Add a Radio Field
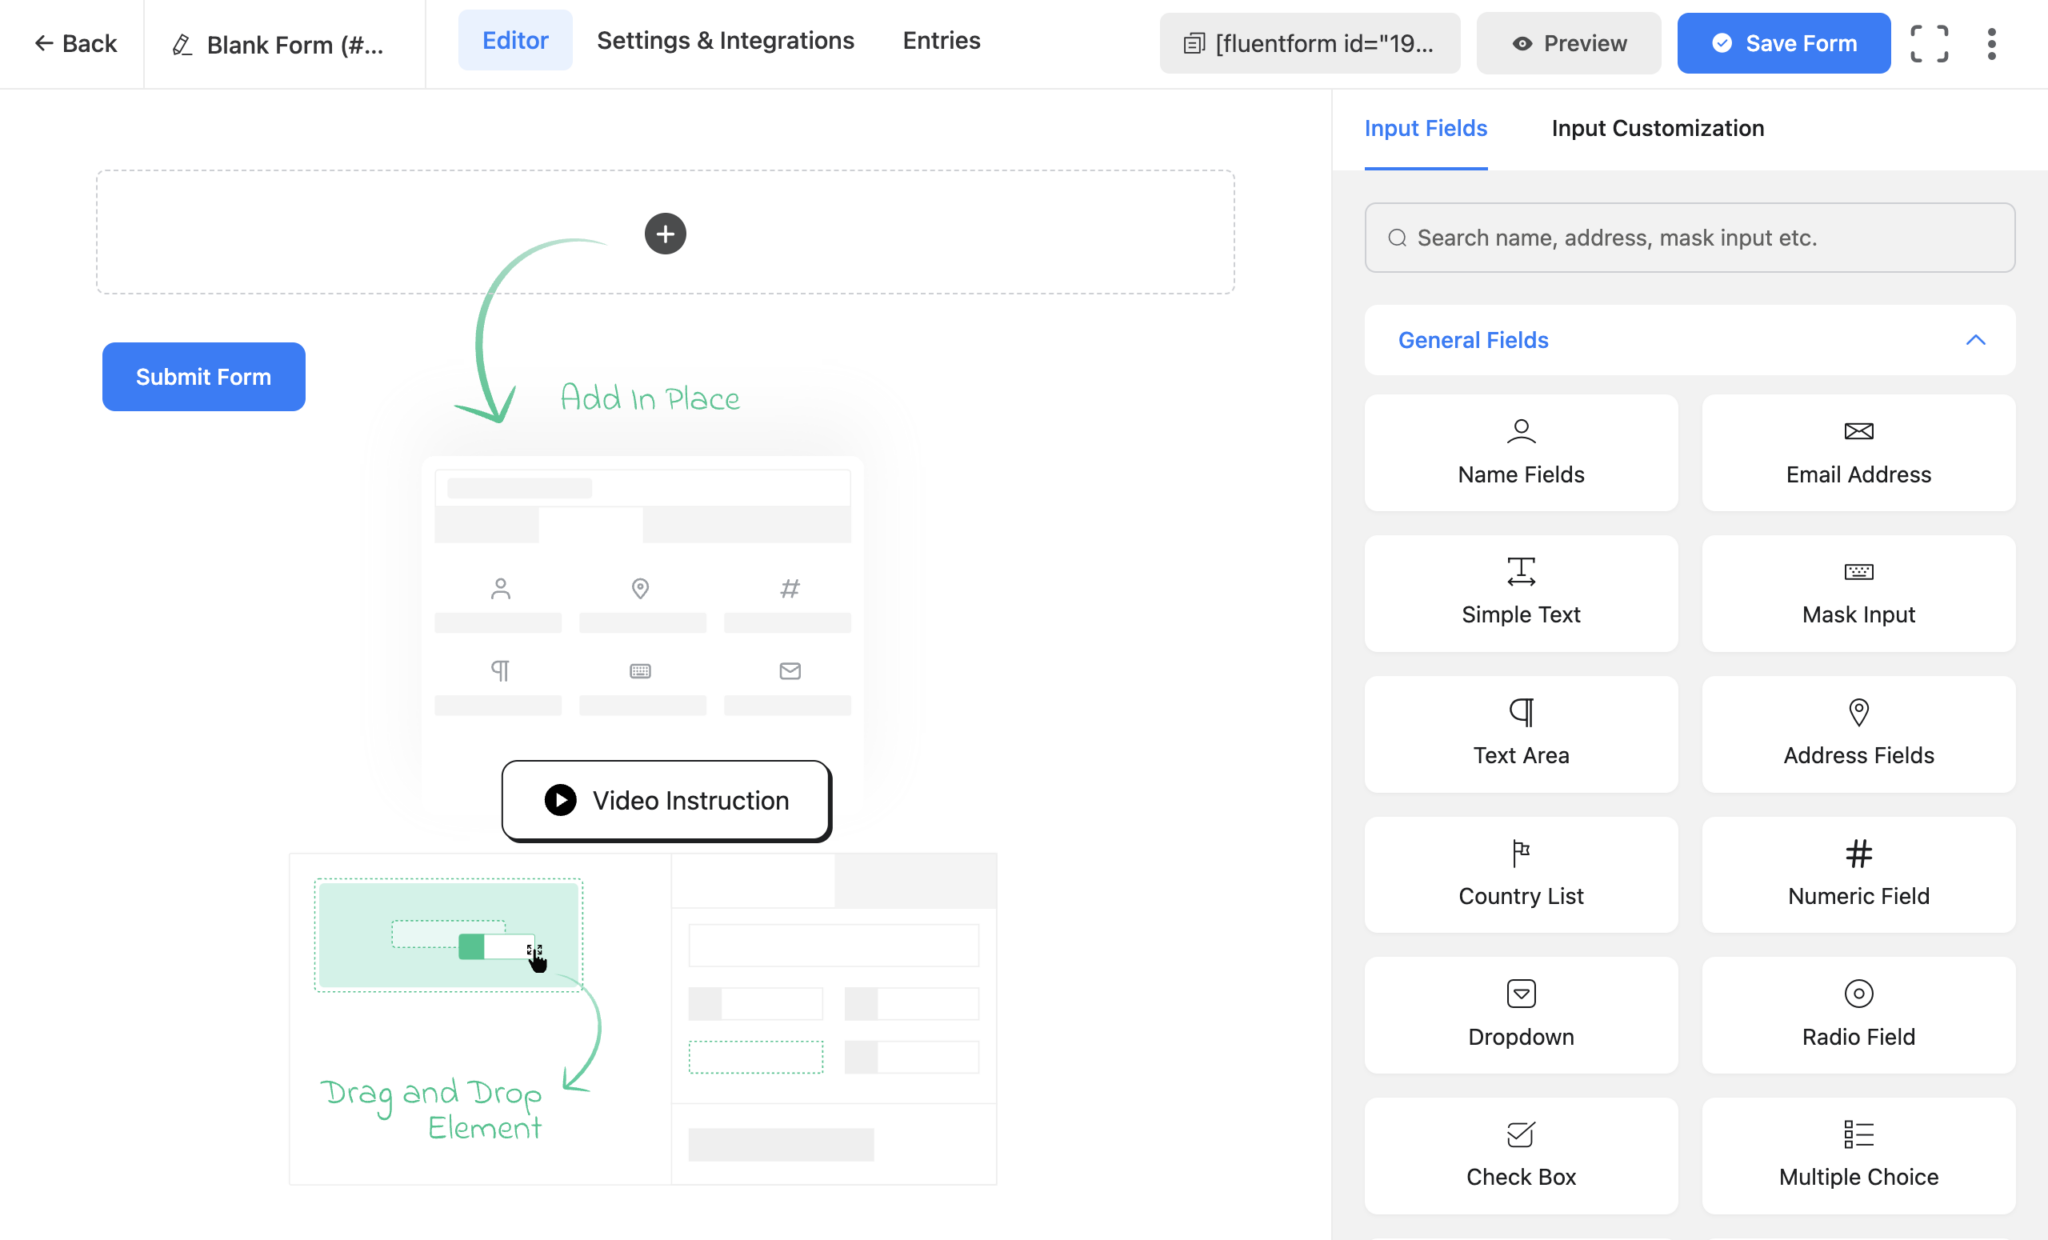 click(x=1858, y=1015)
